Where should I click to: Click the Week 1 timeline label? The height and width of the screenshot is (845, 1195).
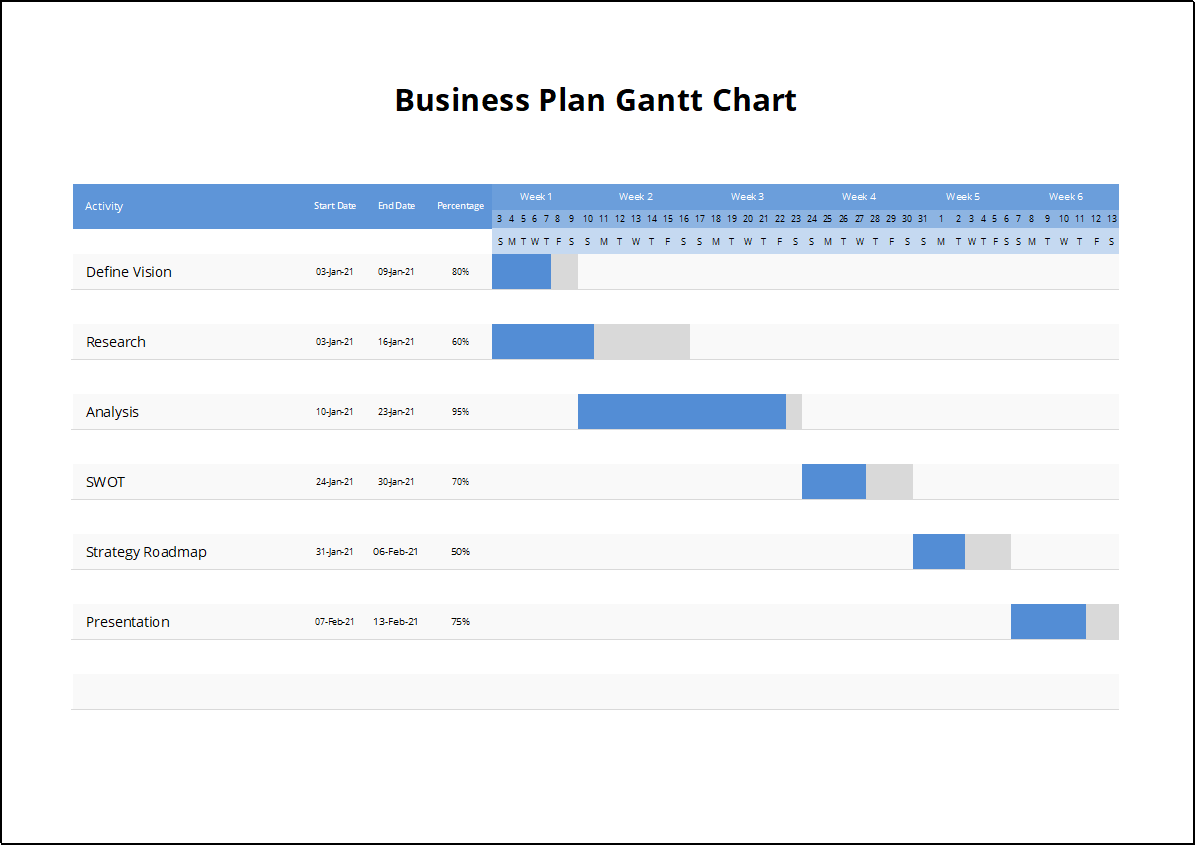point(535,197)
